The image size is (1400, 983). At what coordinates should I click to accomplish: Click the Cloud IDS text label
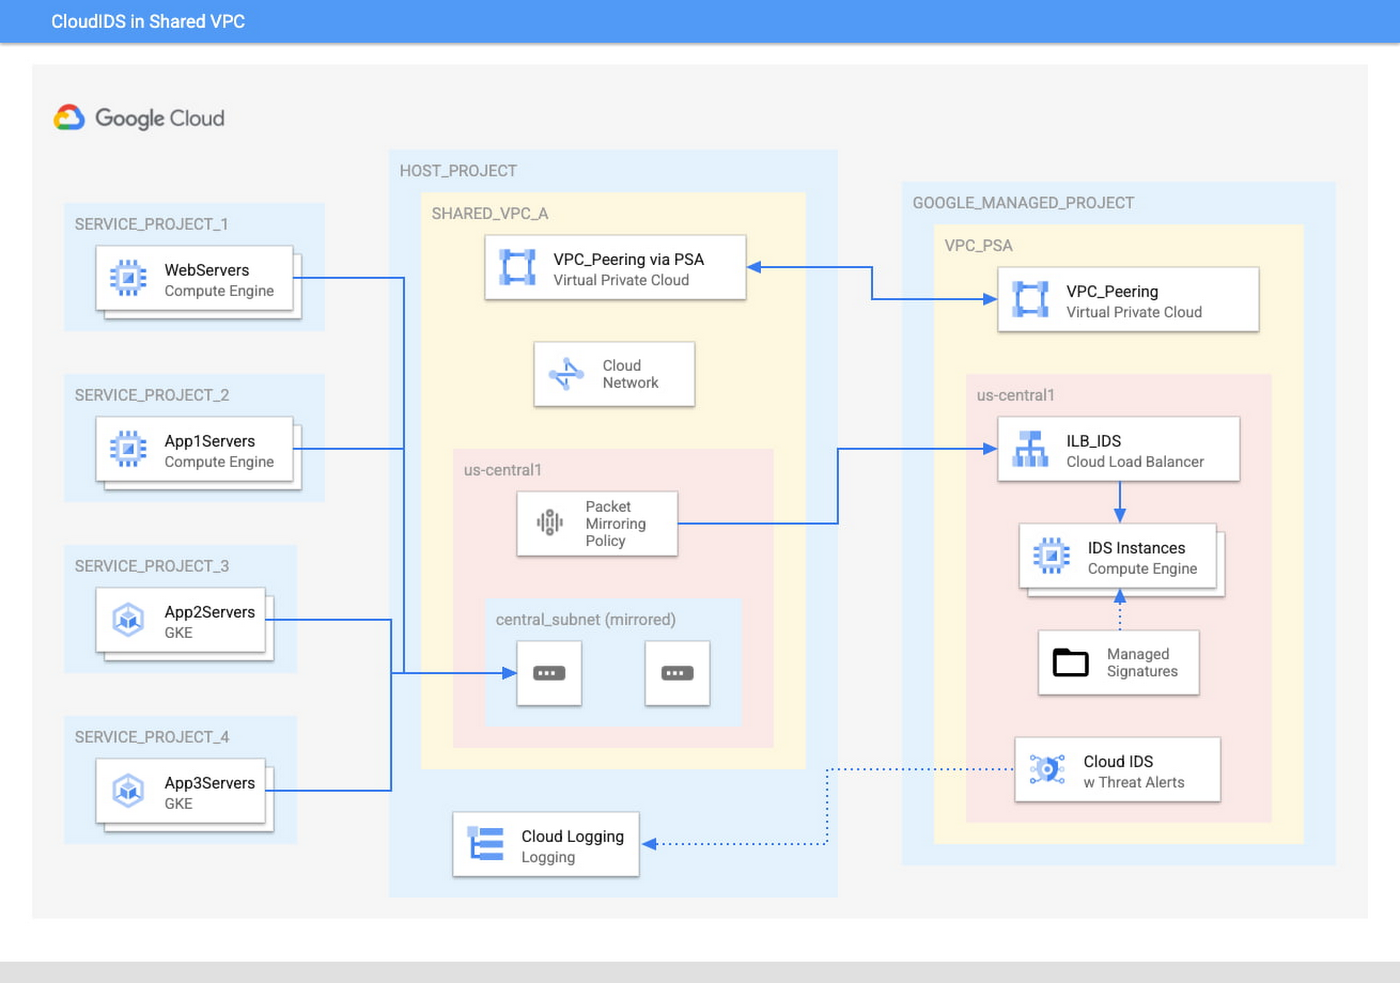point(1118,761)
